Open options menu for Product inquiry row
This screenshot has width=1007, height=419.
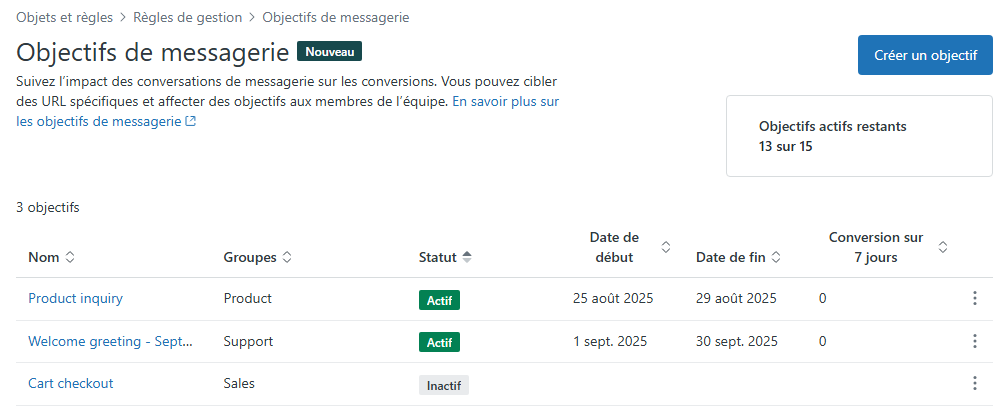(974, 299)
